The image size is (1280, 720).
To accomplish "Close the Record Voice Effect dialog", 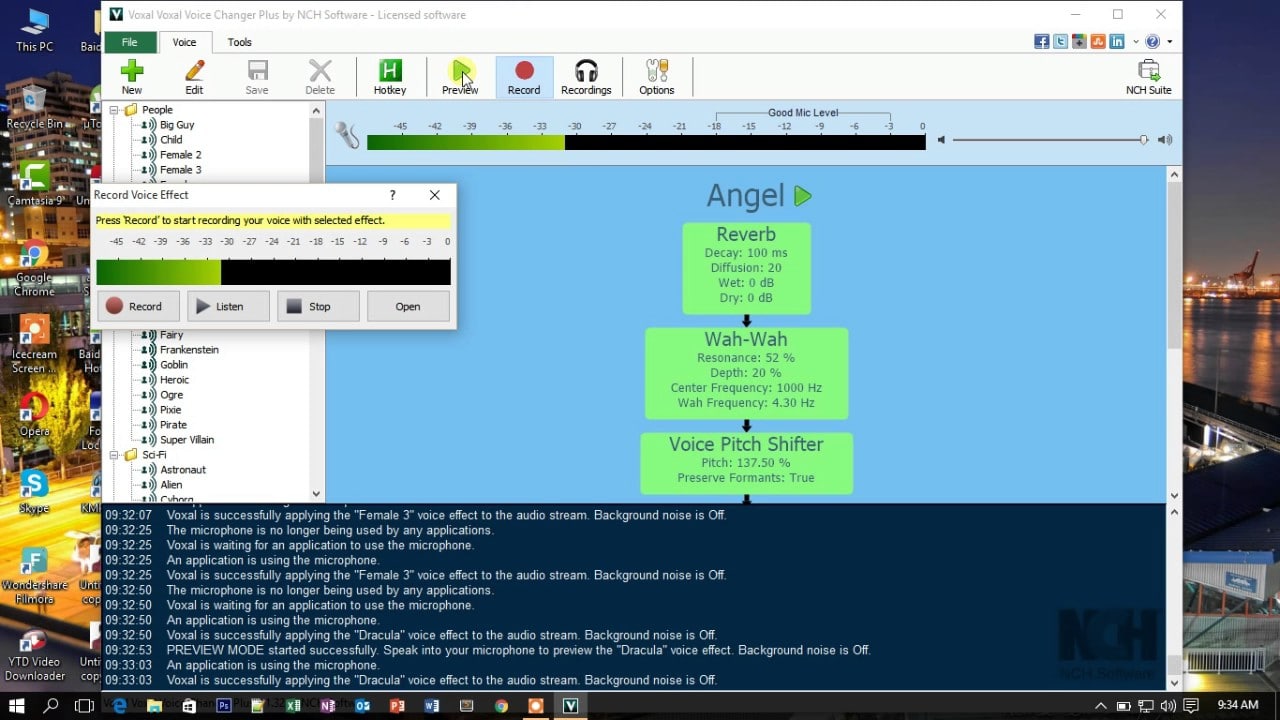I will [434, 195].
